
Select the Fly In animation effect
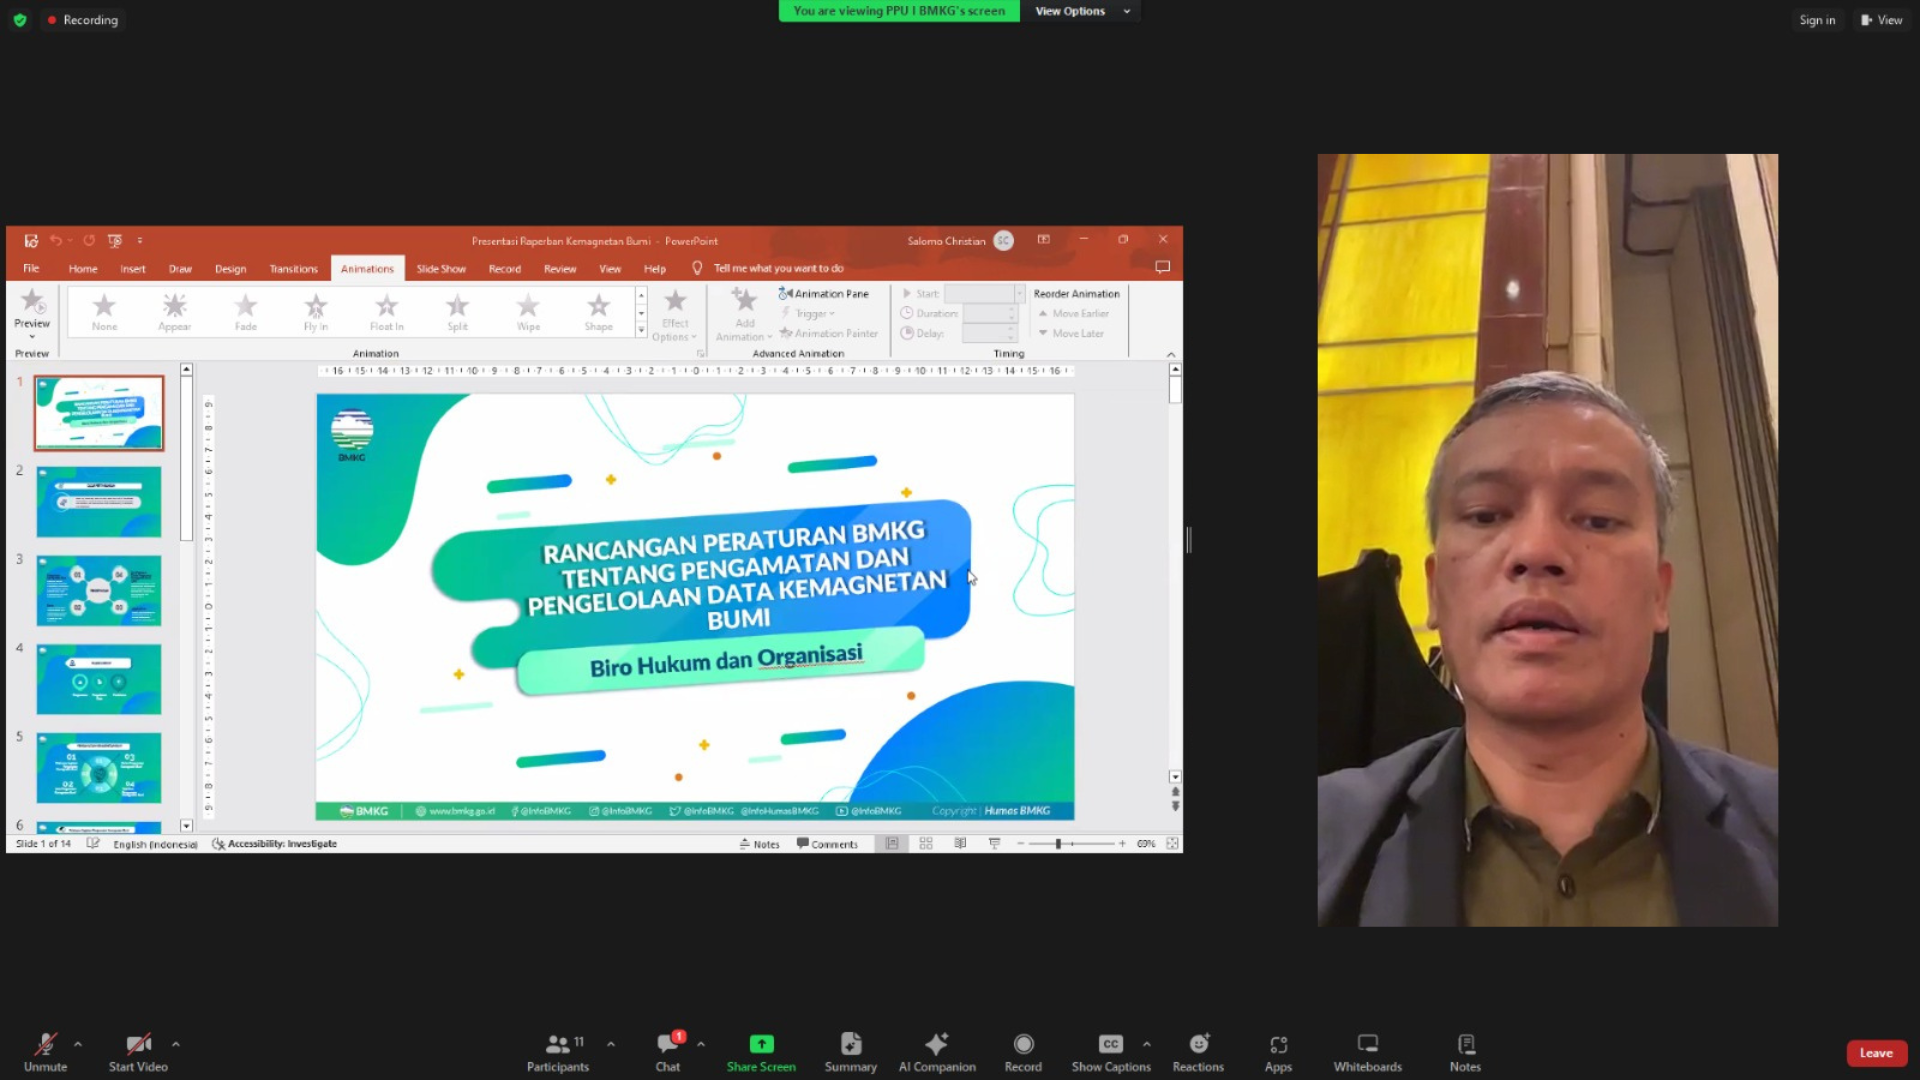316,311
